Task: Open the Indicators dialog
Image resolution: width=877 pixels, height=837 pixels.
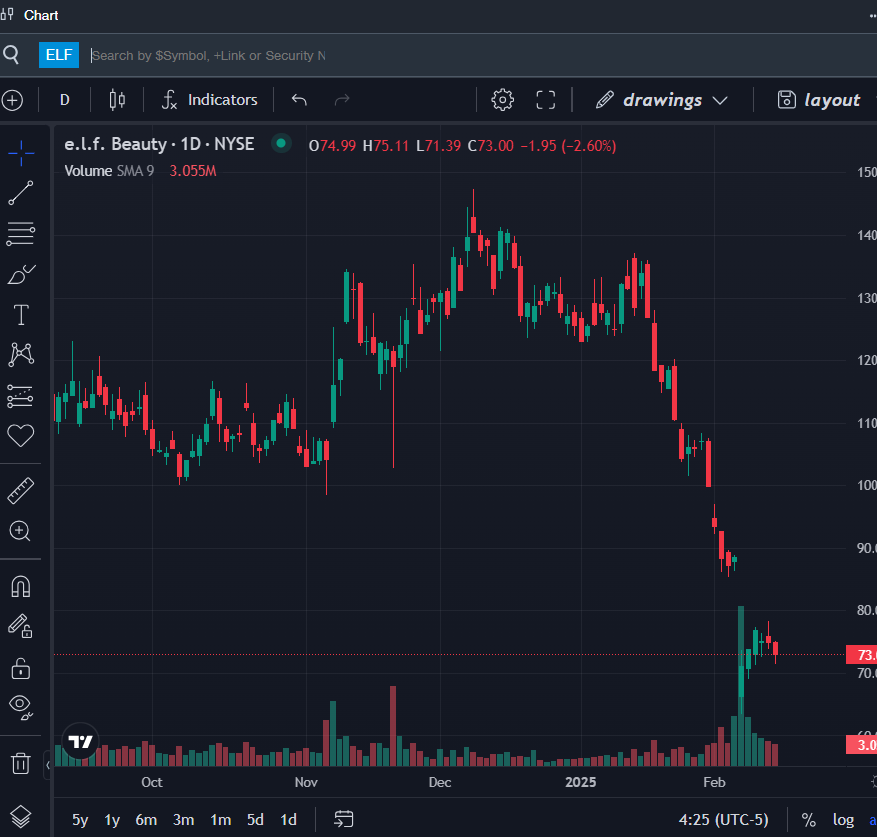Action: tap(210, 100)
